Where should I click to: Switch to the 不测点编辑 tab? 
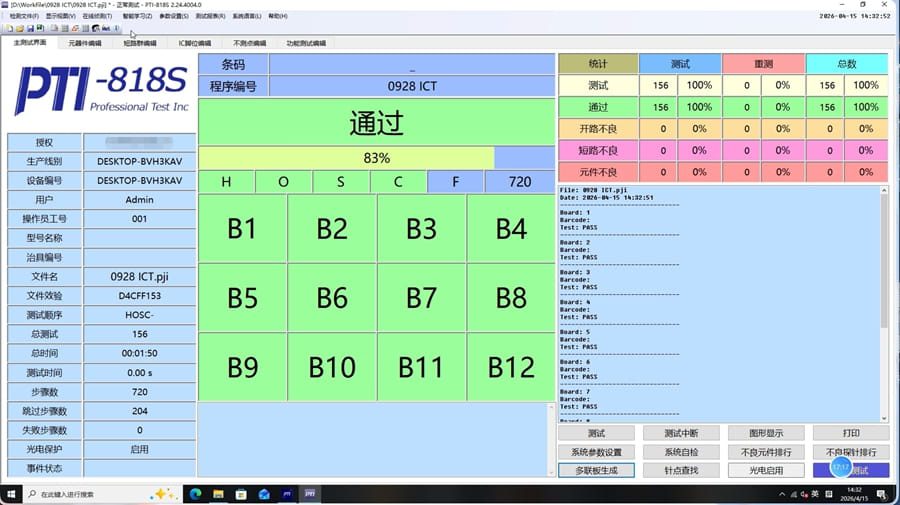click(x=250, y=43)
